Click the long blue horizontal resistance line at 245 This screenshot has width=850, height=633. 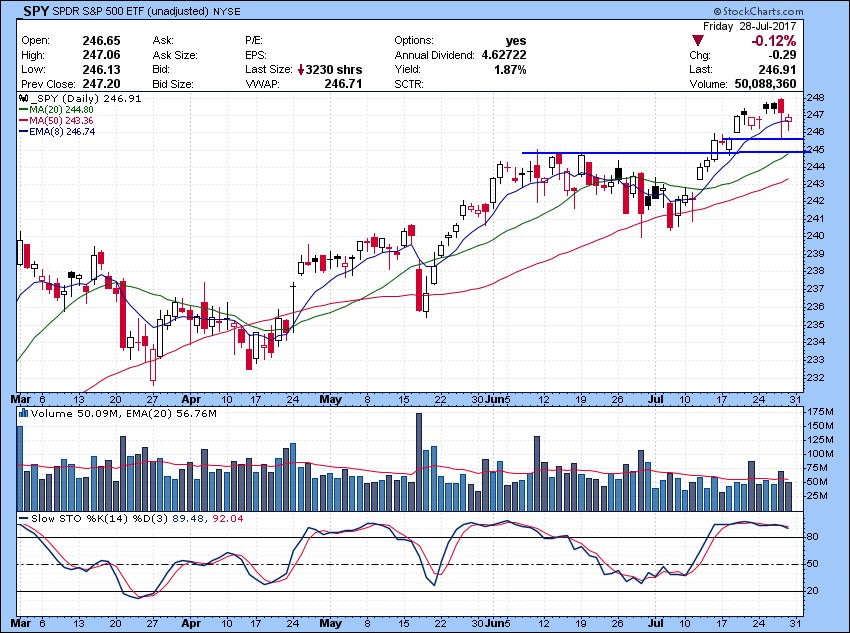coord(666,153)
